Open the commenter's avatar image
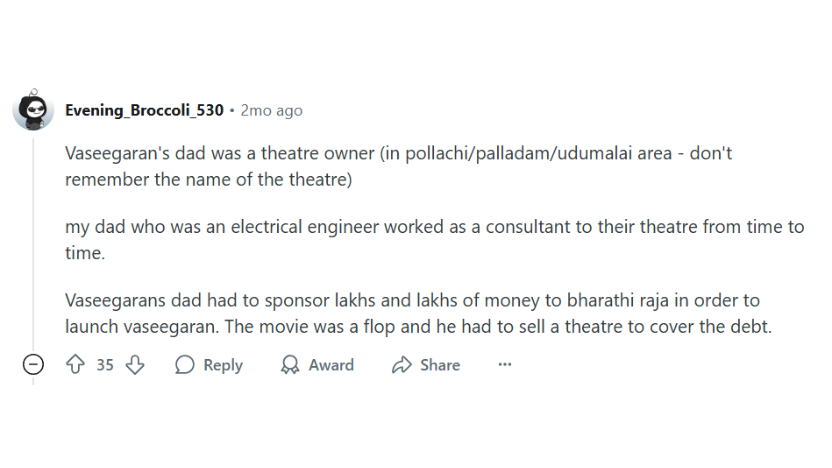Viewport: 832px width, 468px height. click(x=33, y=110)
